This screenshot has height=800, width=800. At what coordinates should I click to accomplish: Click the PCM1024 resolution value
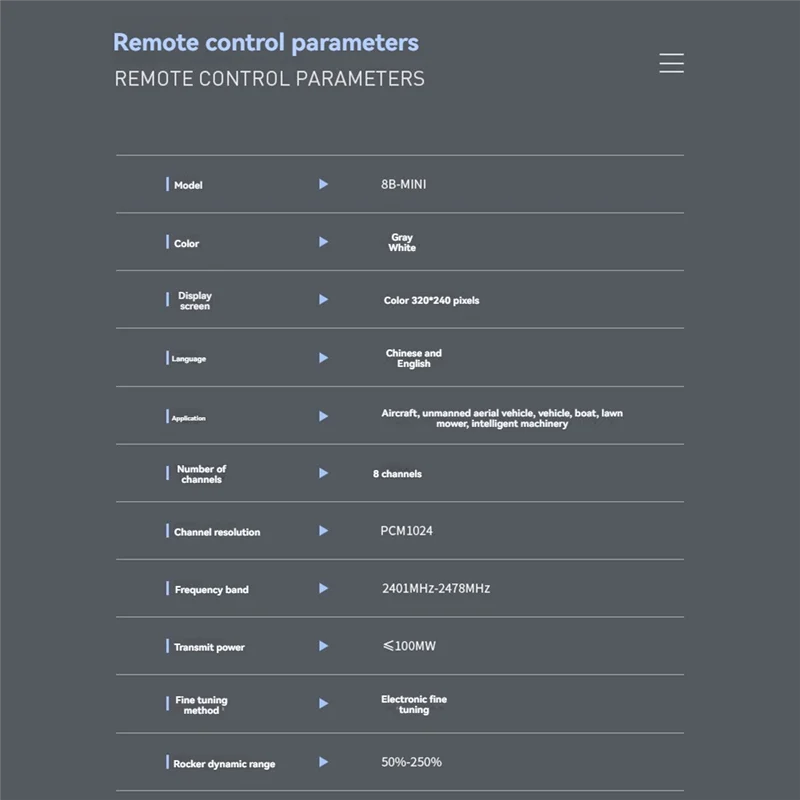coord(406,531)
